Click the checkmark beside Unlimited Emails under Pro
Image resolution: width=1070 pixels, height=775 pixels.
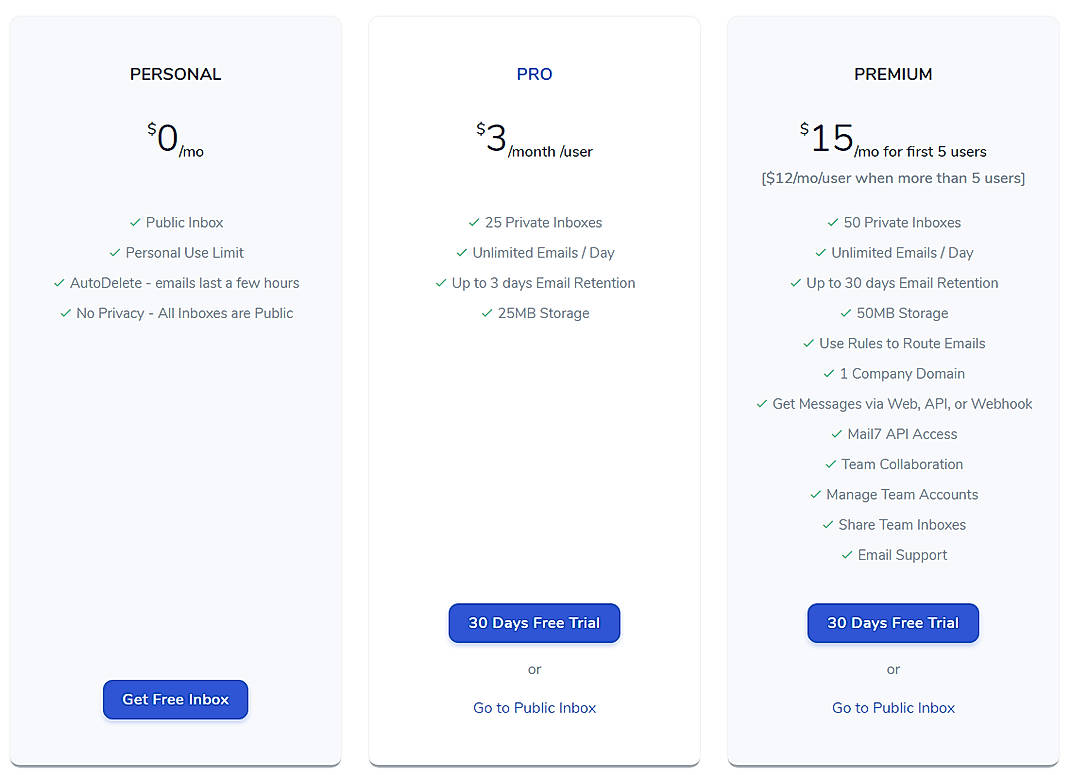[461, 252]
